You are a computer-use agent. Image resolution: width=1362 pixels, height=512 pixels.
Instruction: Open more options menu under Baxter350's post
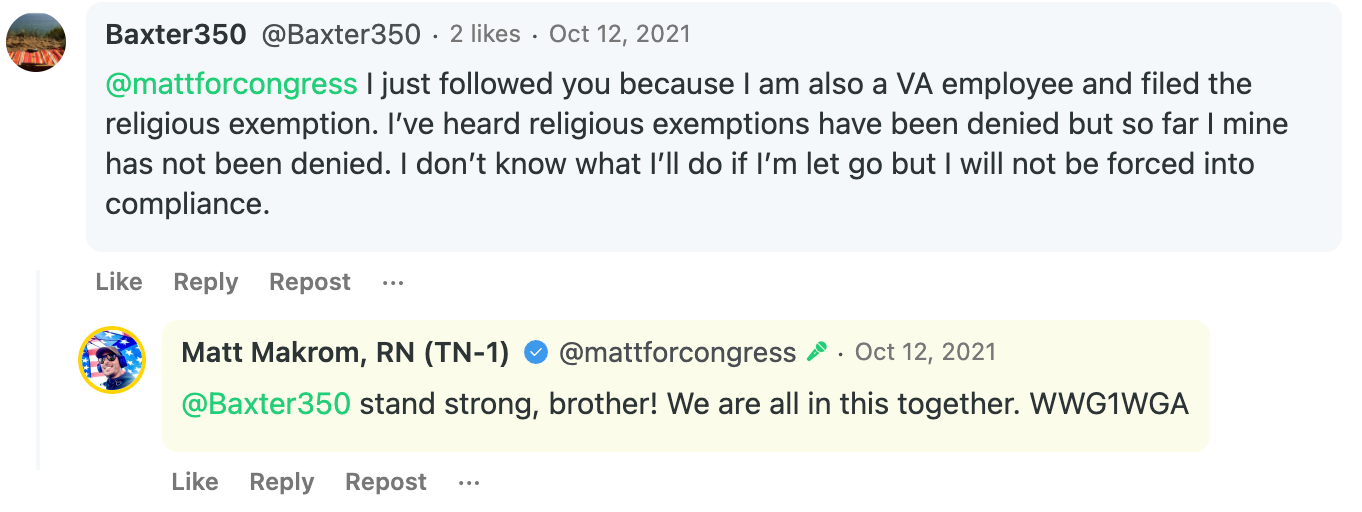(393, 282)
